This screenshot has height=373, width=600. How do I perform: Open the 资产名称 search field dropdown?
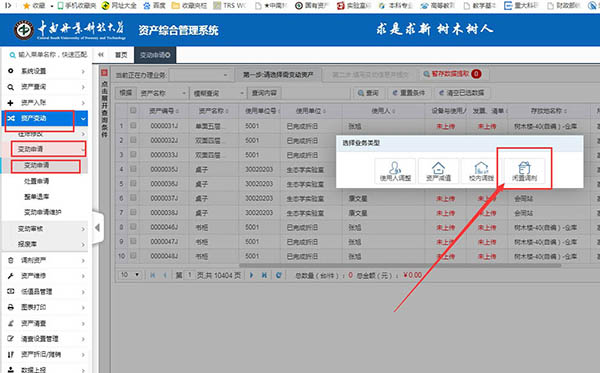point(163,93)
